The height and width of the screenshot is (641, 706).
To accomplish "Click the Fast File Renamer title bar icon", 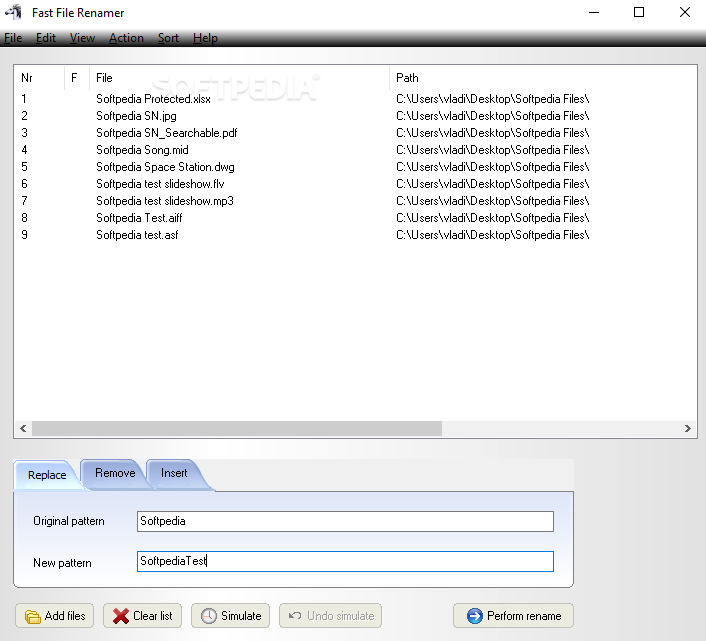I will [14, 12].
